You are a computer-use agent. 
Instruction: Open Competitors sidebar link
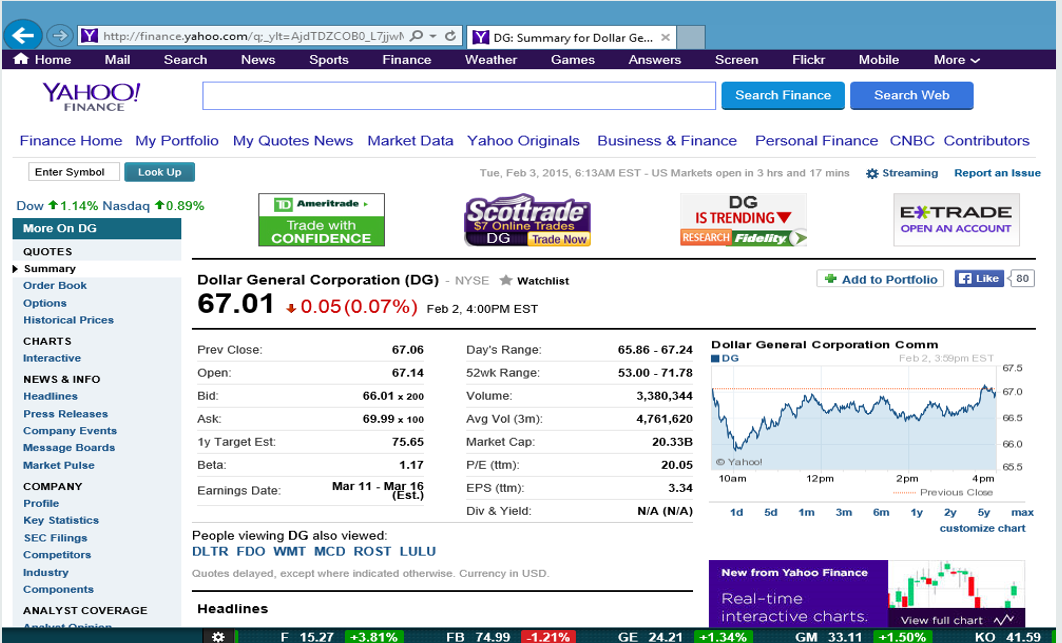57,554
